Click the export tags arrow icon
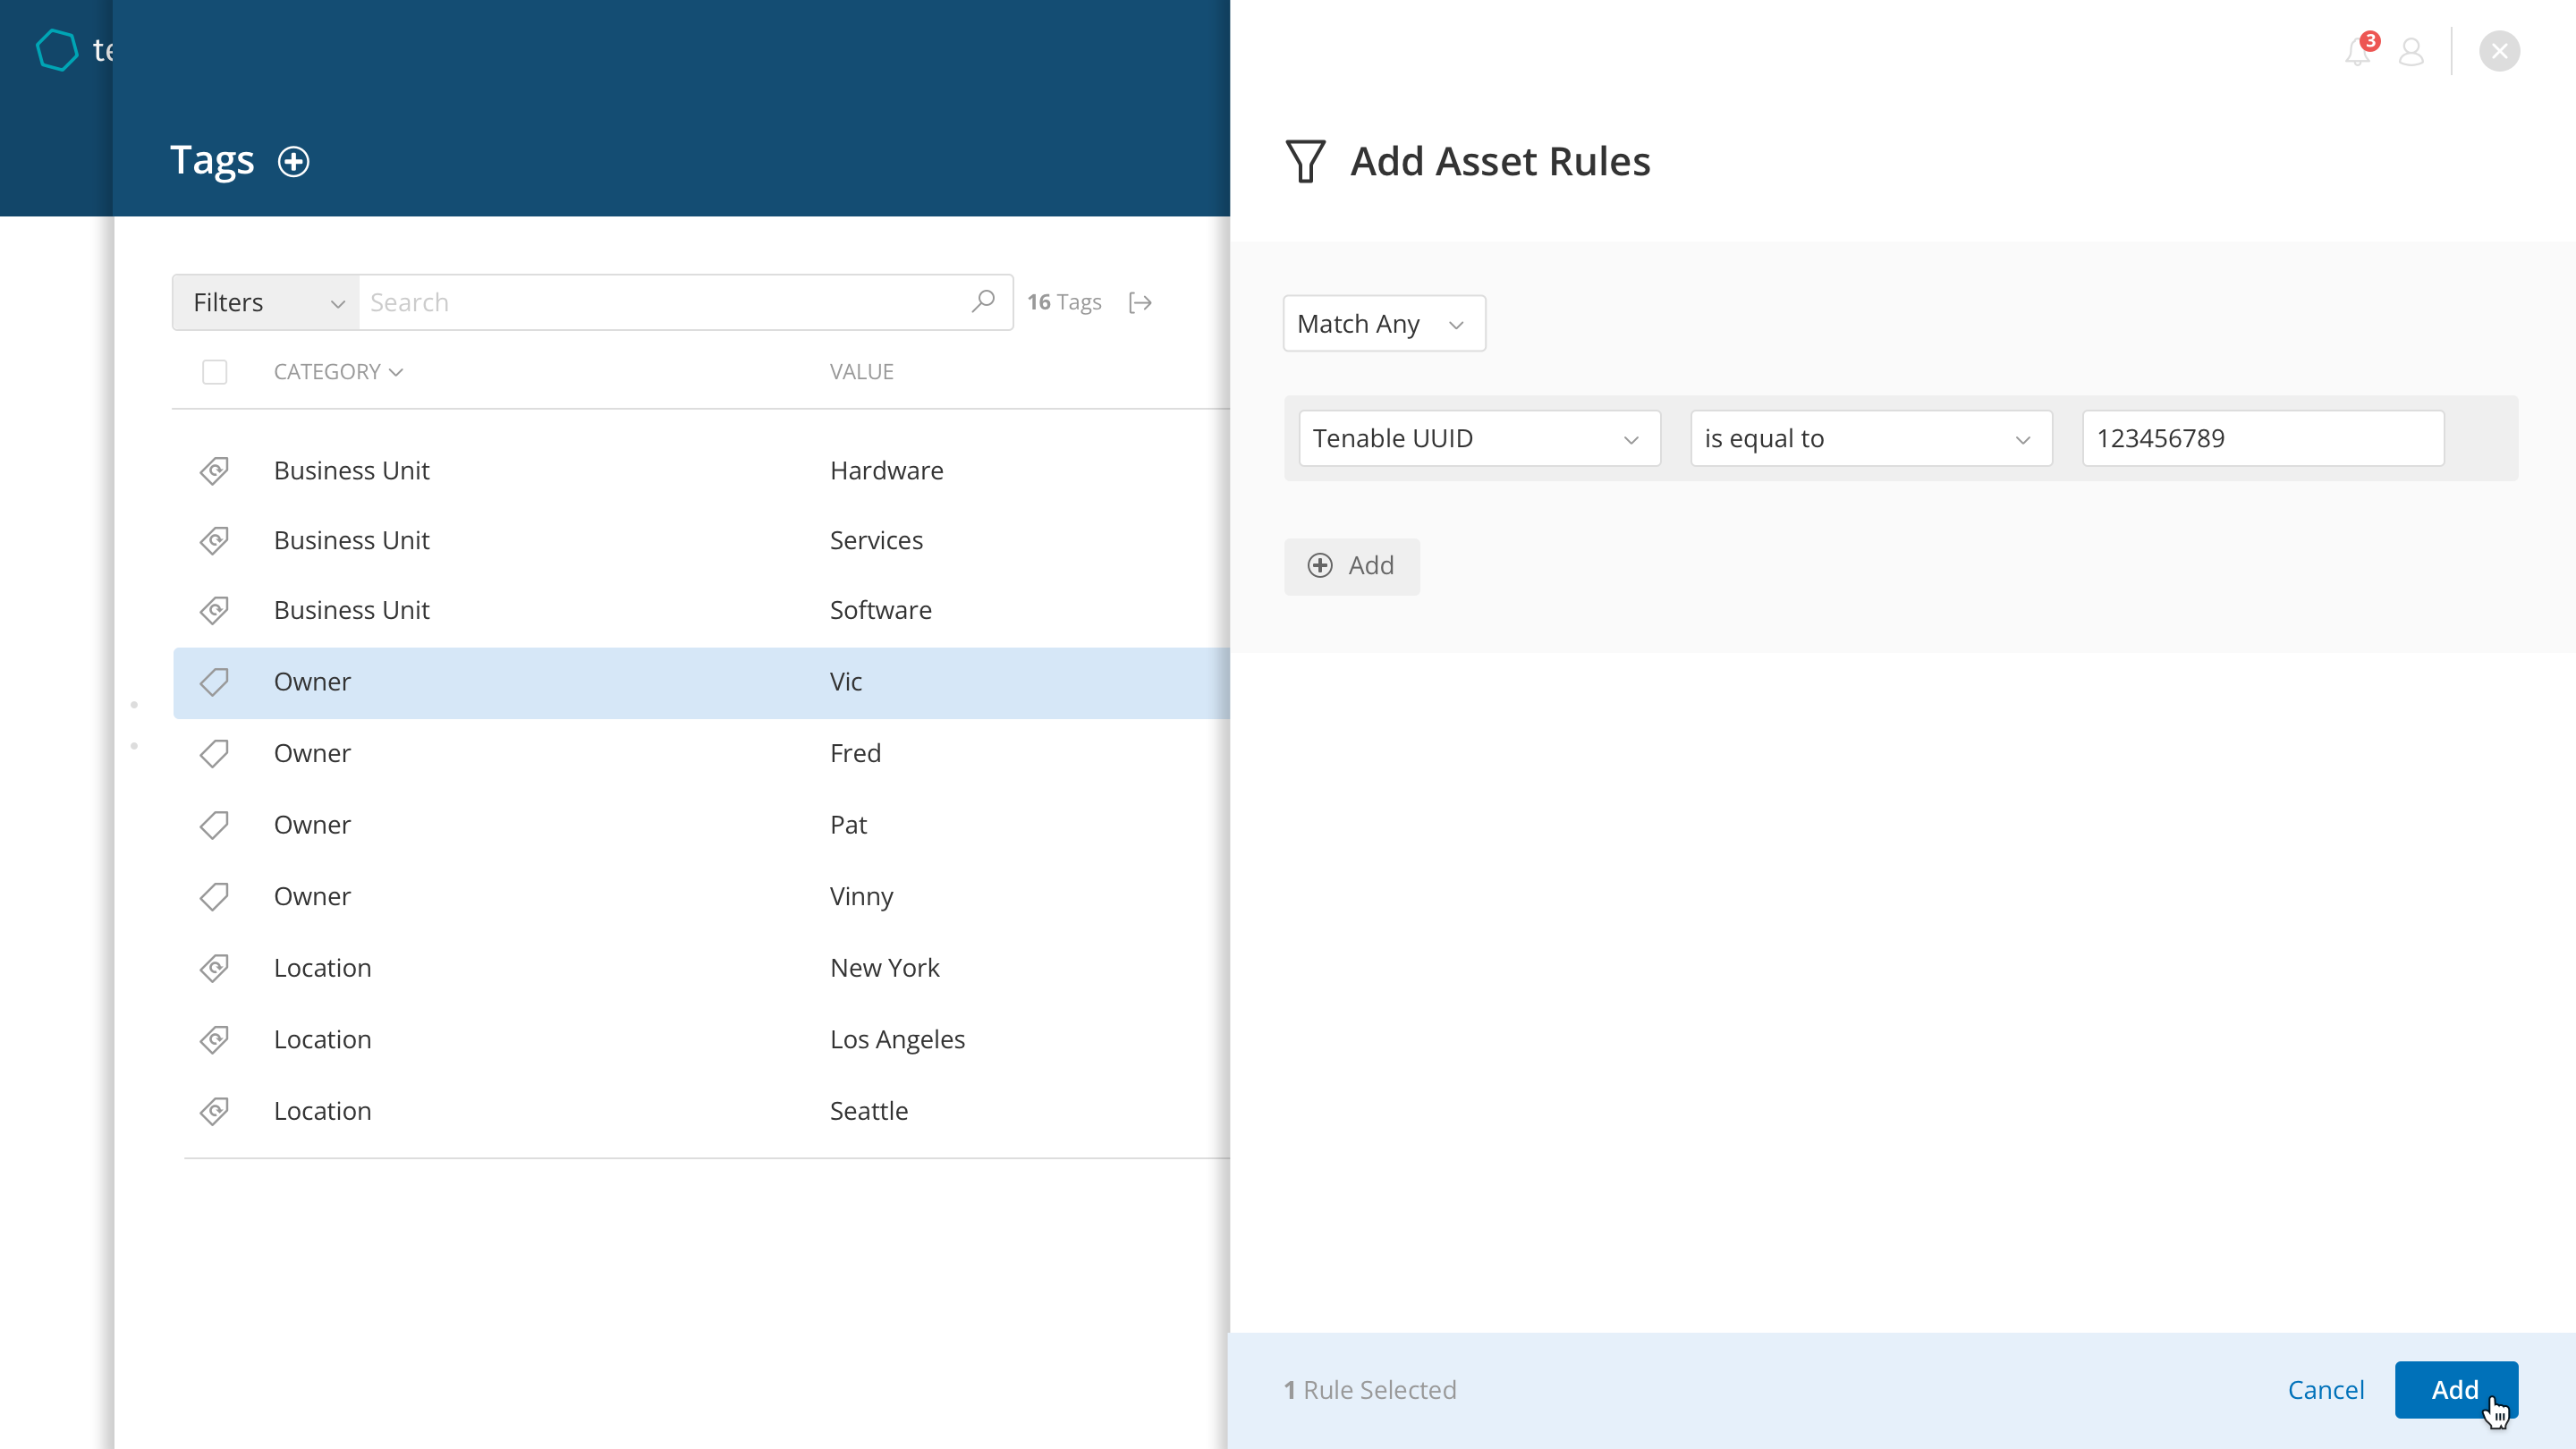Viewport: 2576px width, 1449px height. click(x=1140, y=302)
